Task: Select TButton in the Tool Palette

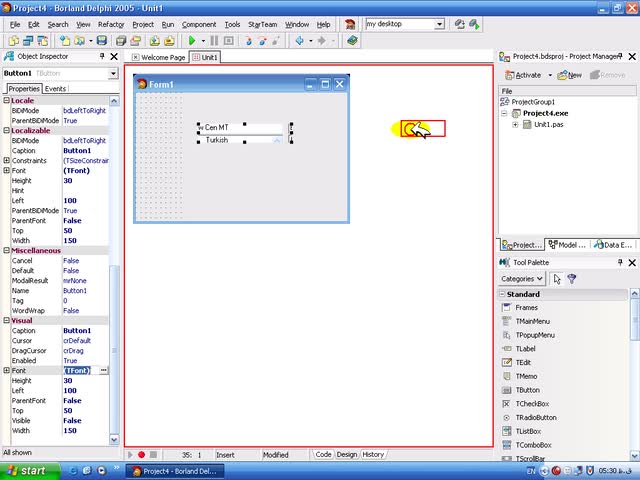Action: click(x=527, y=390)
